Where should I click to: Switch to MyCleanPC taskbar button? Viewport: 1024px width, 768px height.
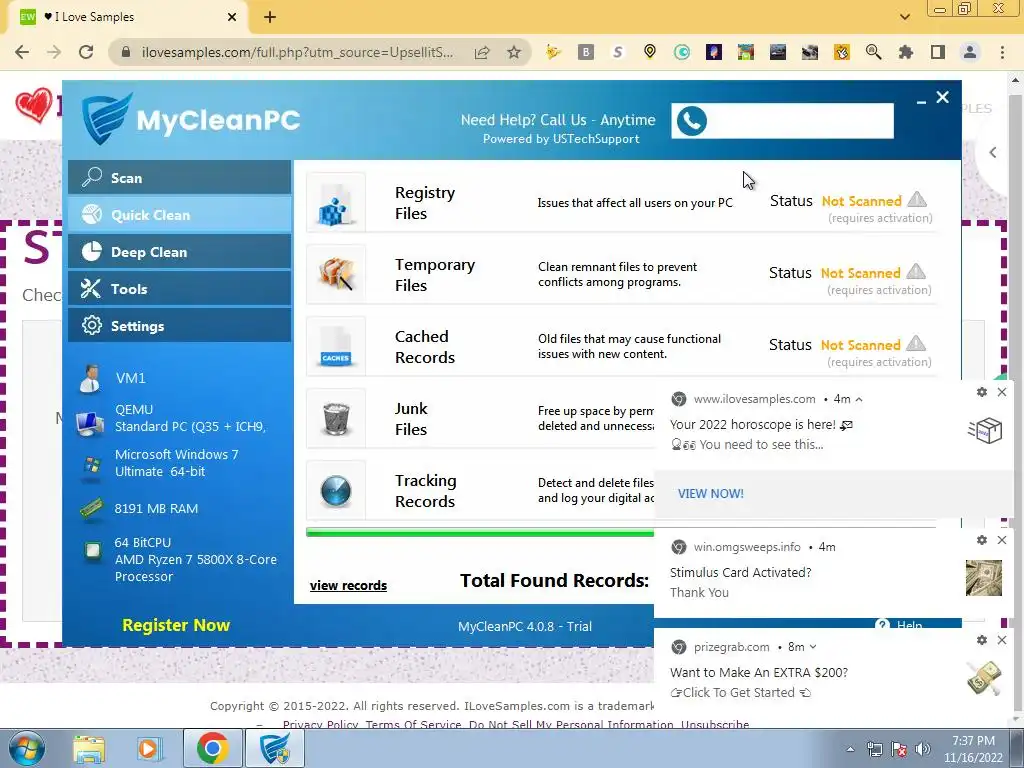[x=275, y=748]
